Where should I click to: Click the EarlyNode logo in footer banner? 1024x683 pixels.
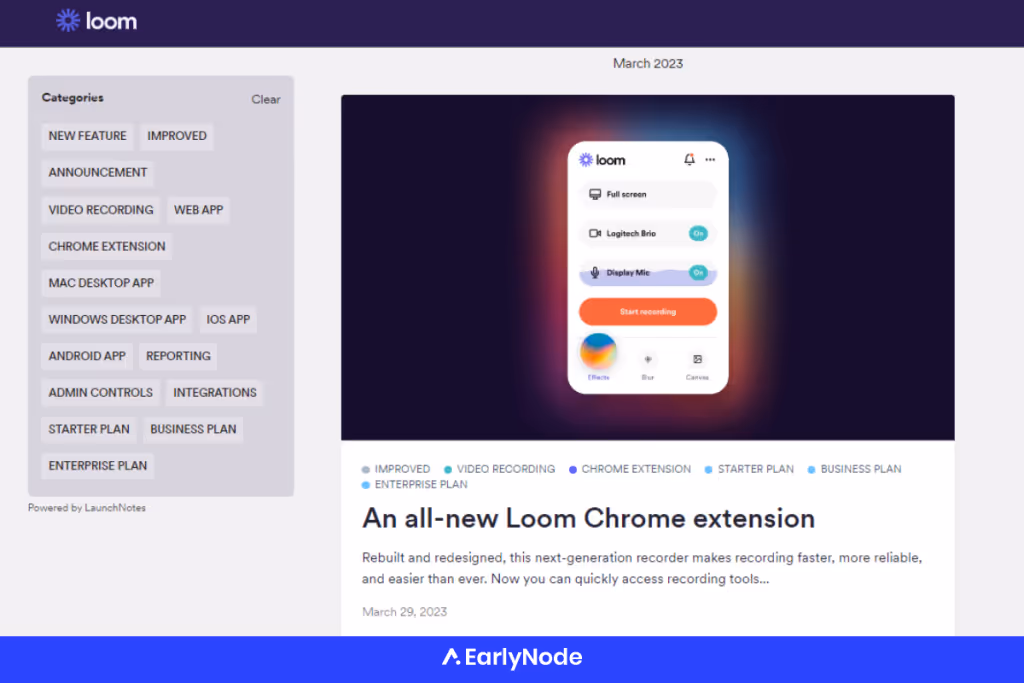(511, 657)
